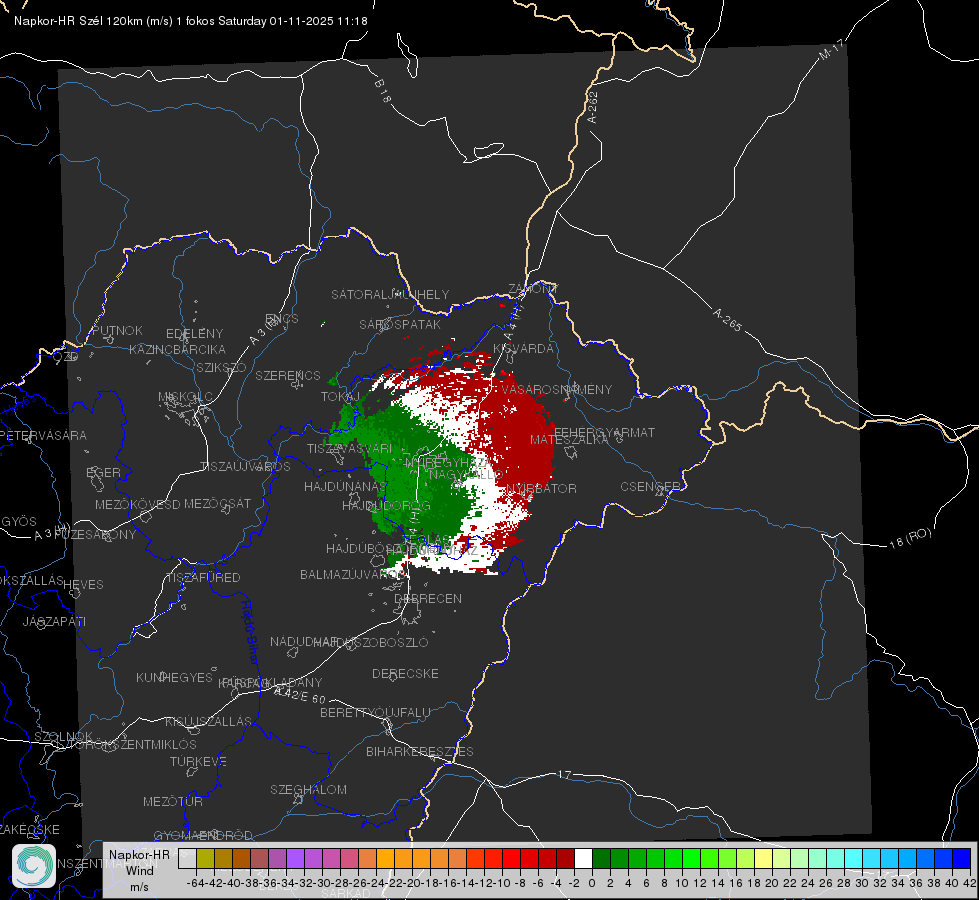Click the KISÚJSZÁLLÁS label
Screen dimensions: 979x900
coord(208,721)
